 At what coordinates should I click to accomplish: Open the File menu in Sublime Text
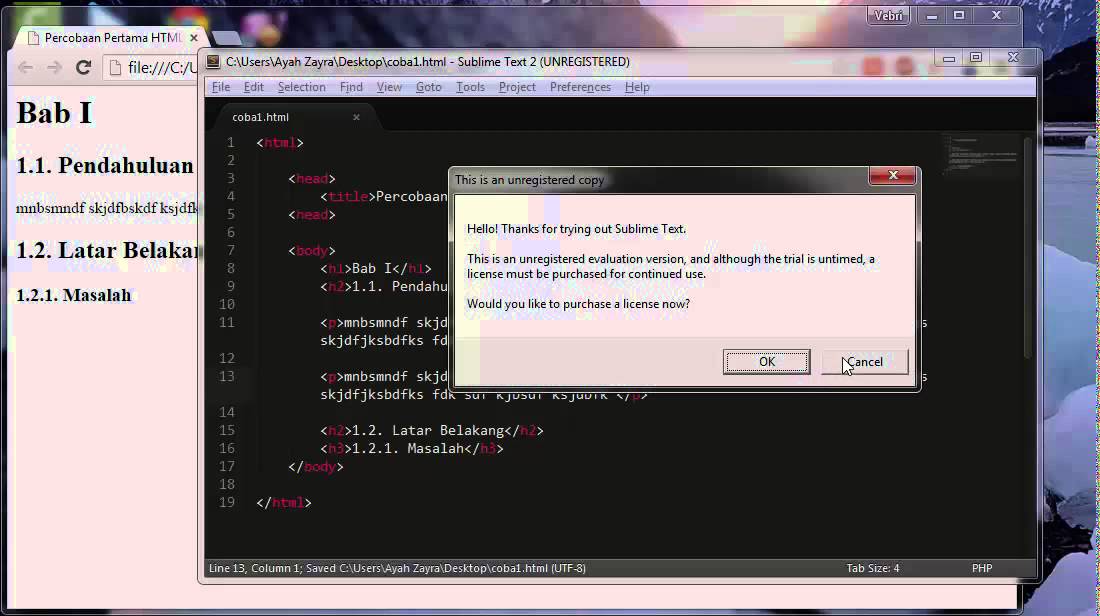tap(221, 87)
